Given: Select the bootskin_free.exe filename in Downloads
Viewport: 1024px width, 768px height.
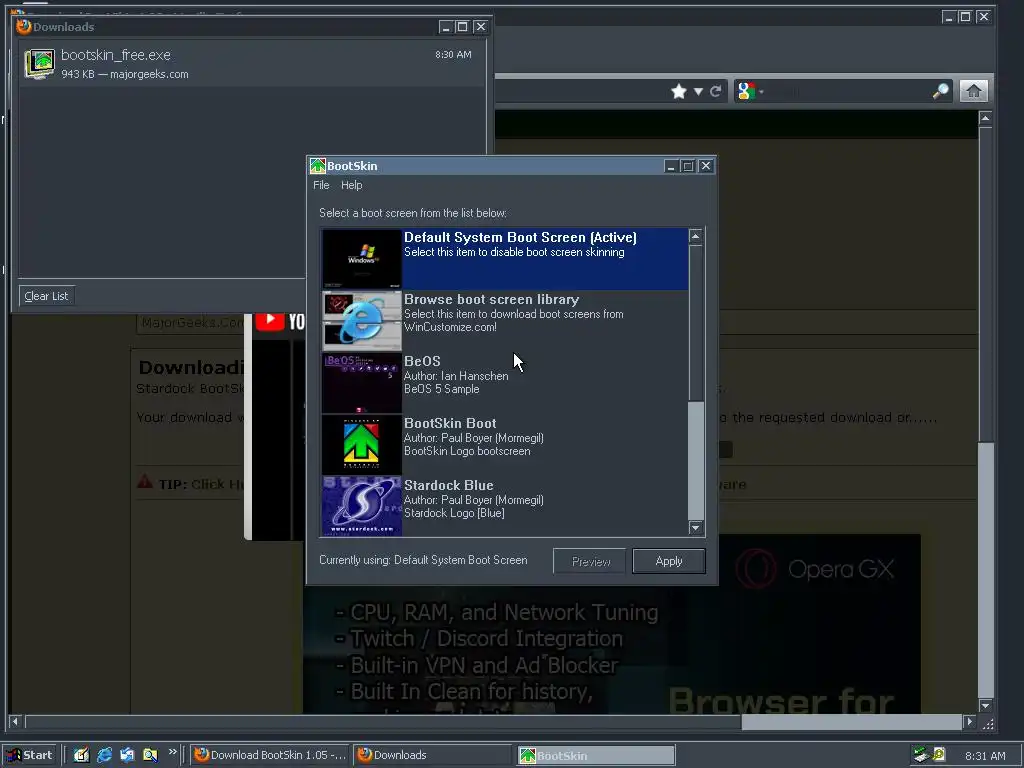Looking at the screenshot, I should (x=116, y=56).
